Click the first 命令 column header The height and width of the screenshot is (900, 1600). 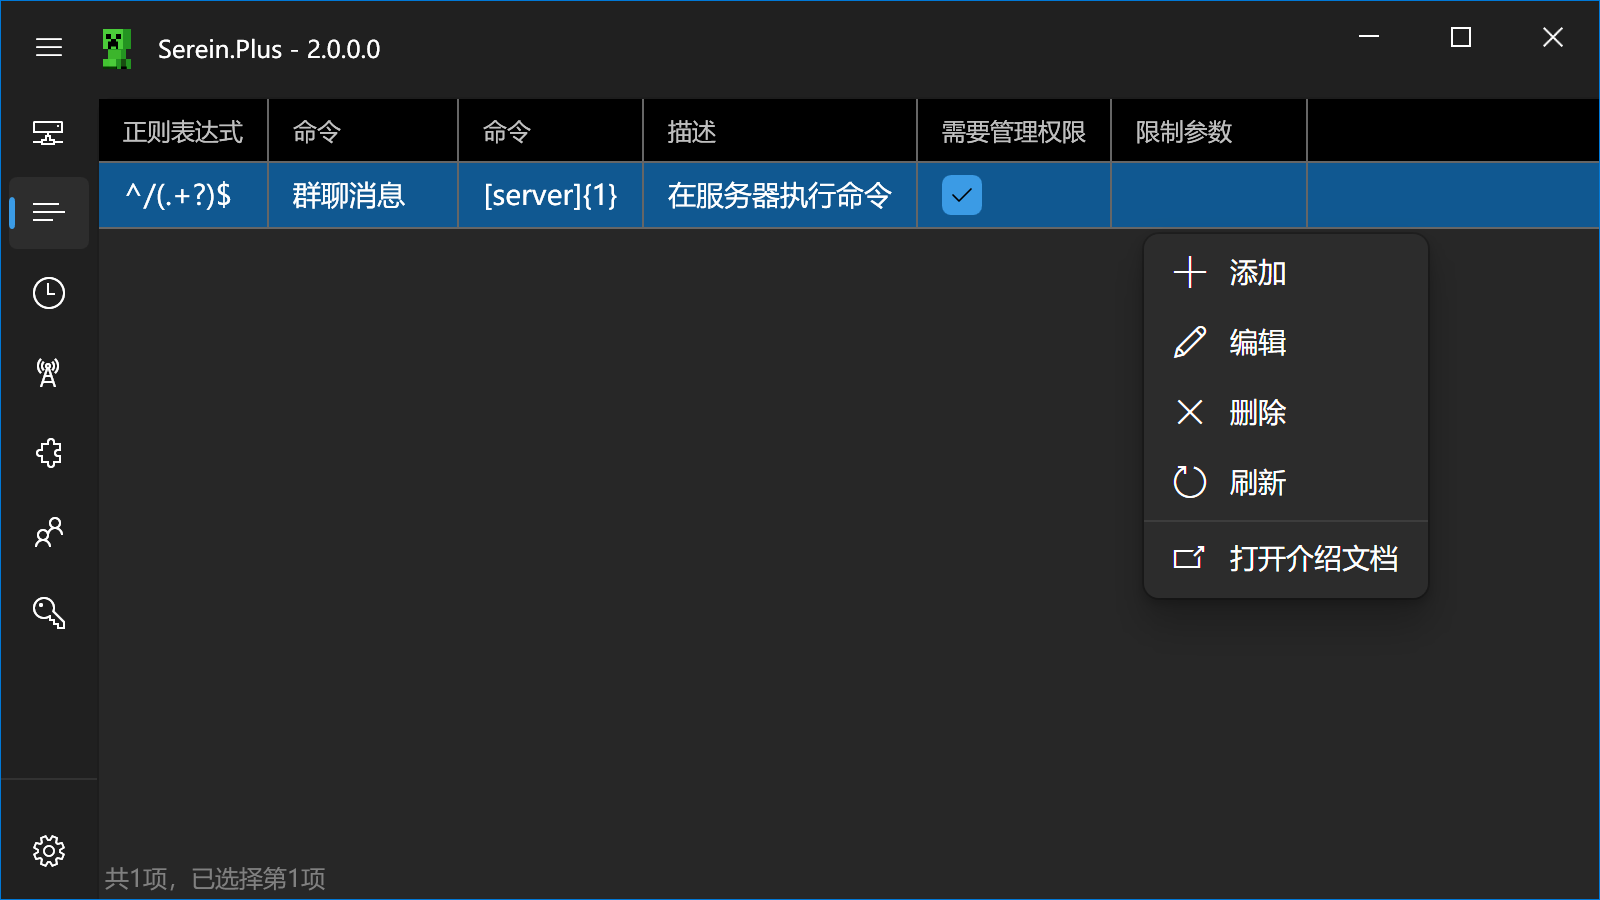click(363, 131)
